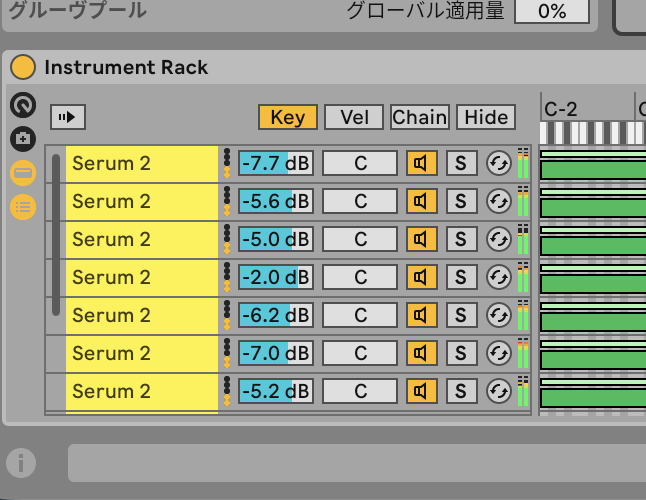Click the pan field of the -6.2 dB chain

360,315
